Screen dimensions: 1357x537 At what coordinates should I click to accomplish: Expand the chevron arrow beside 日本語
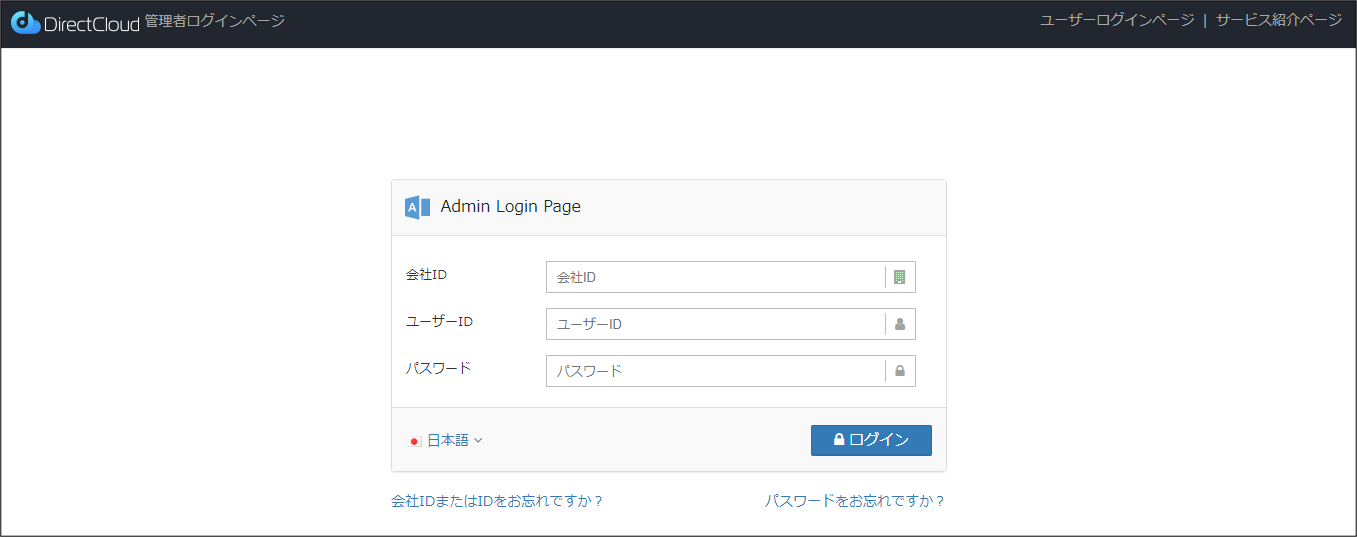click(478, 440)
